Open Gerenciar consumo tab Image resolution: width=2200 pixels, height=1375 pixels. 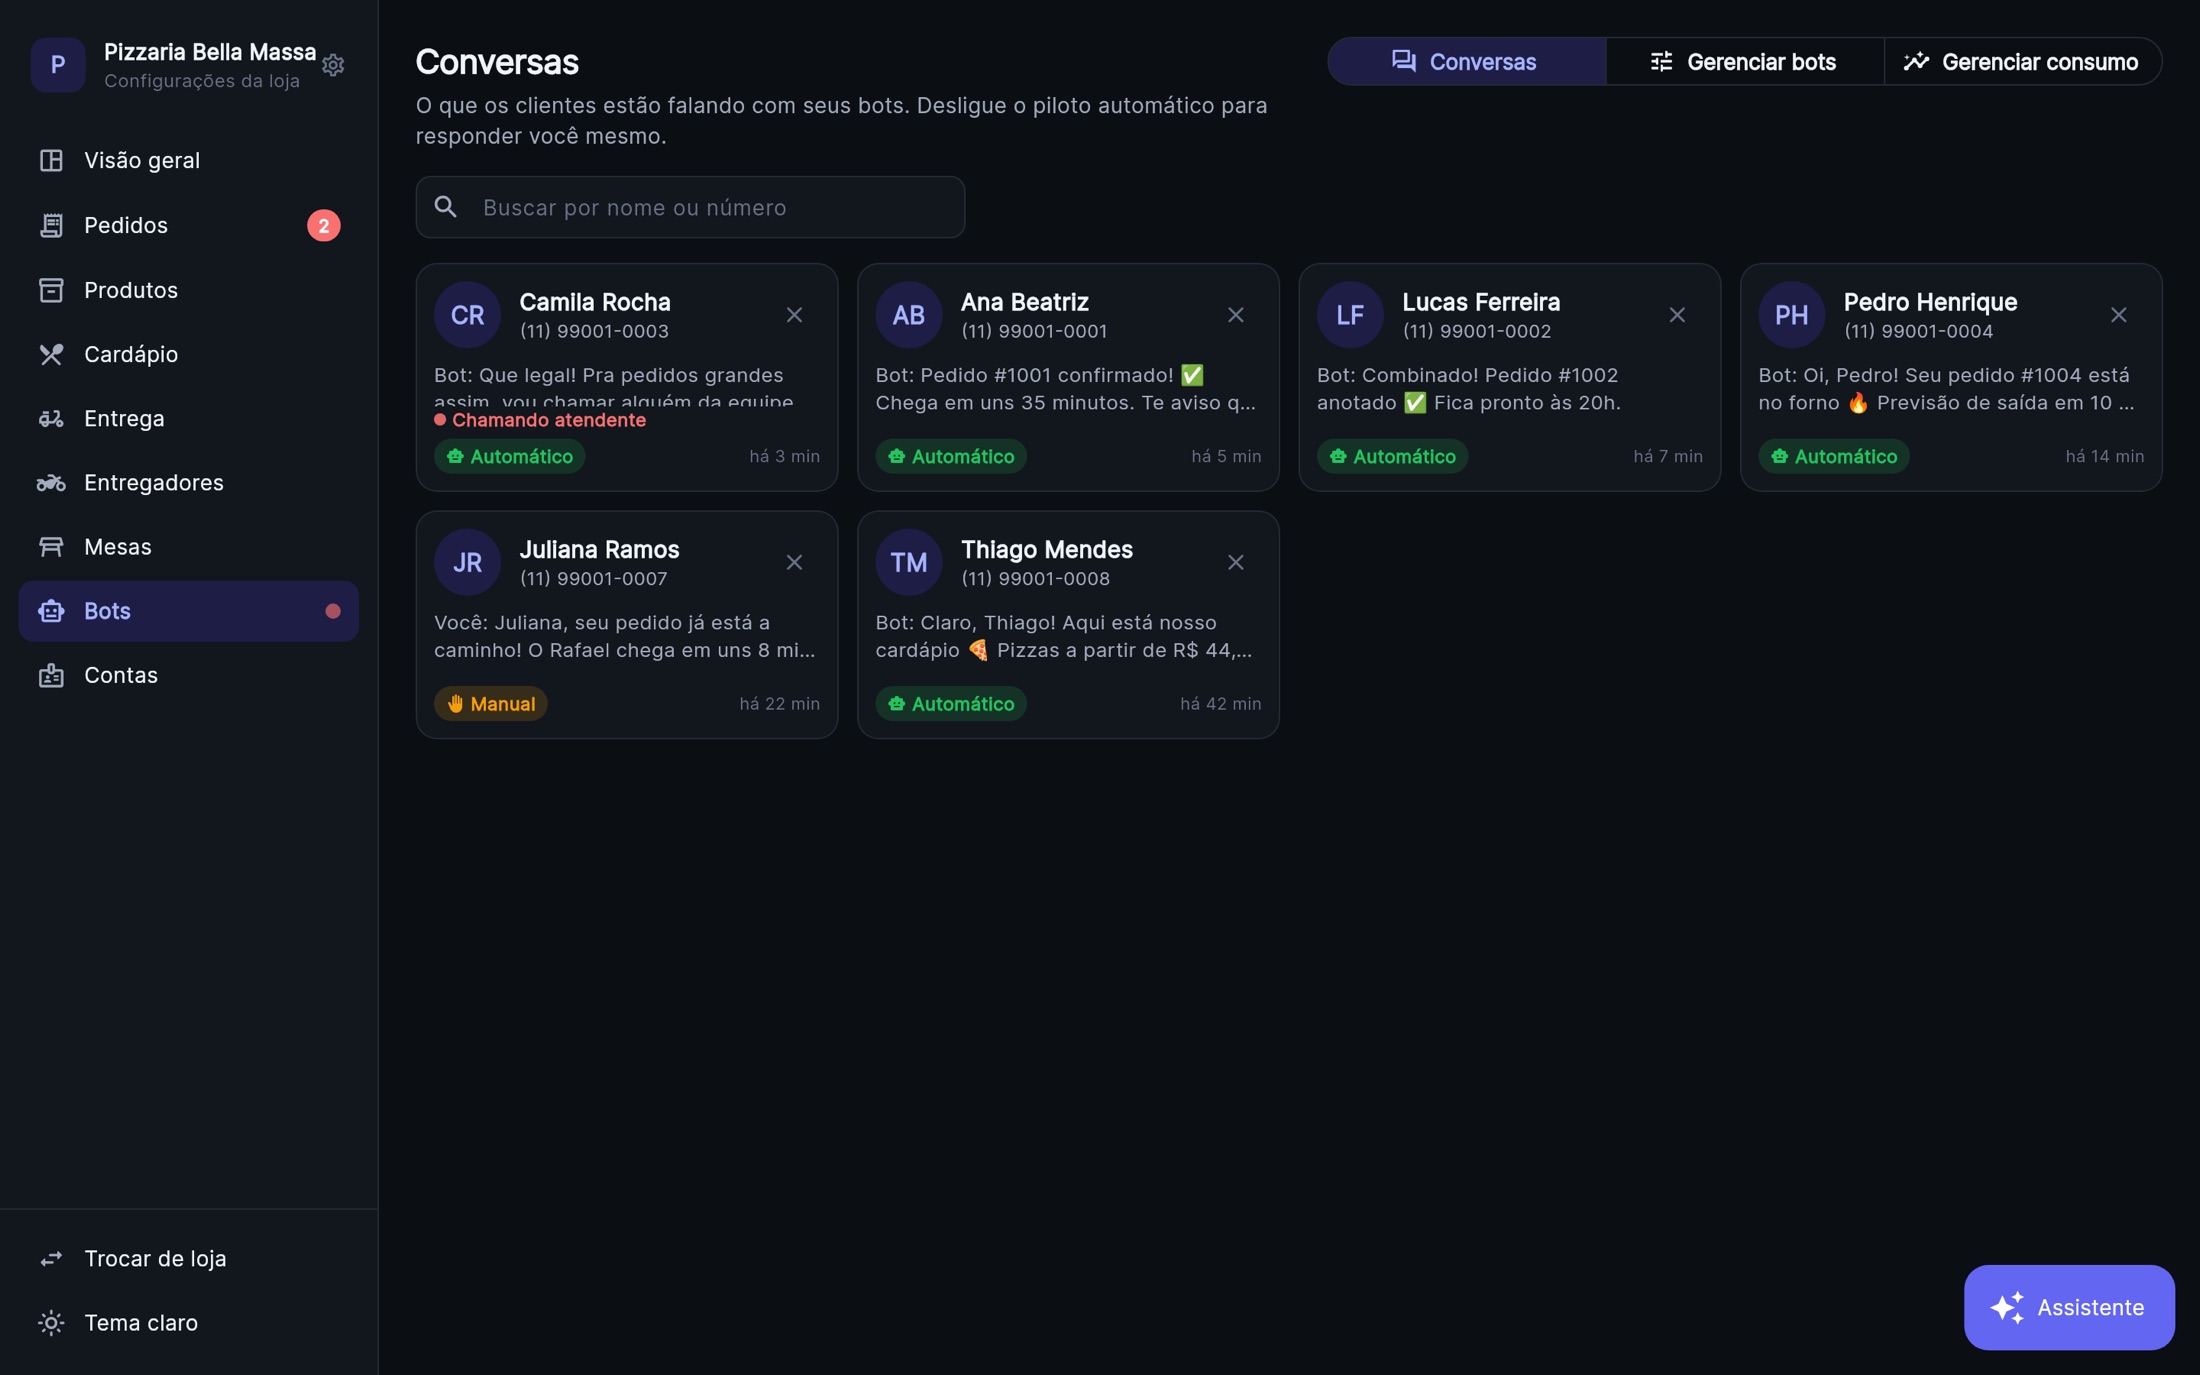pos(2022,62)
